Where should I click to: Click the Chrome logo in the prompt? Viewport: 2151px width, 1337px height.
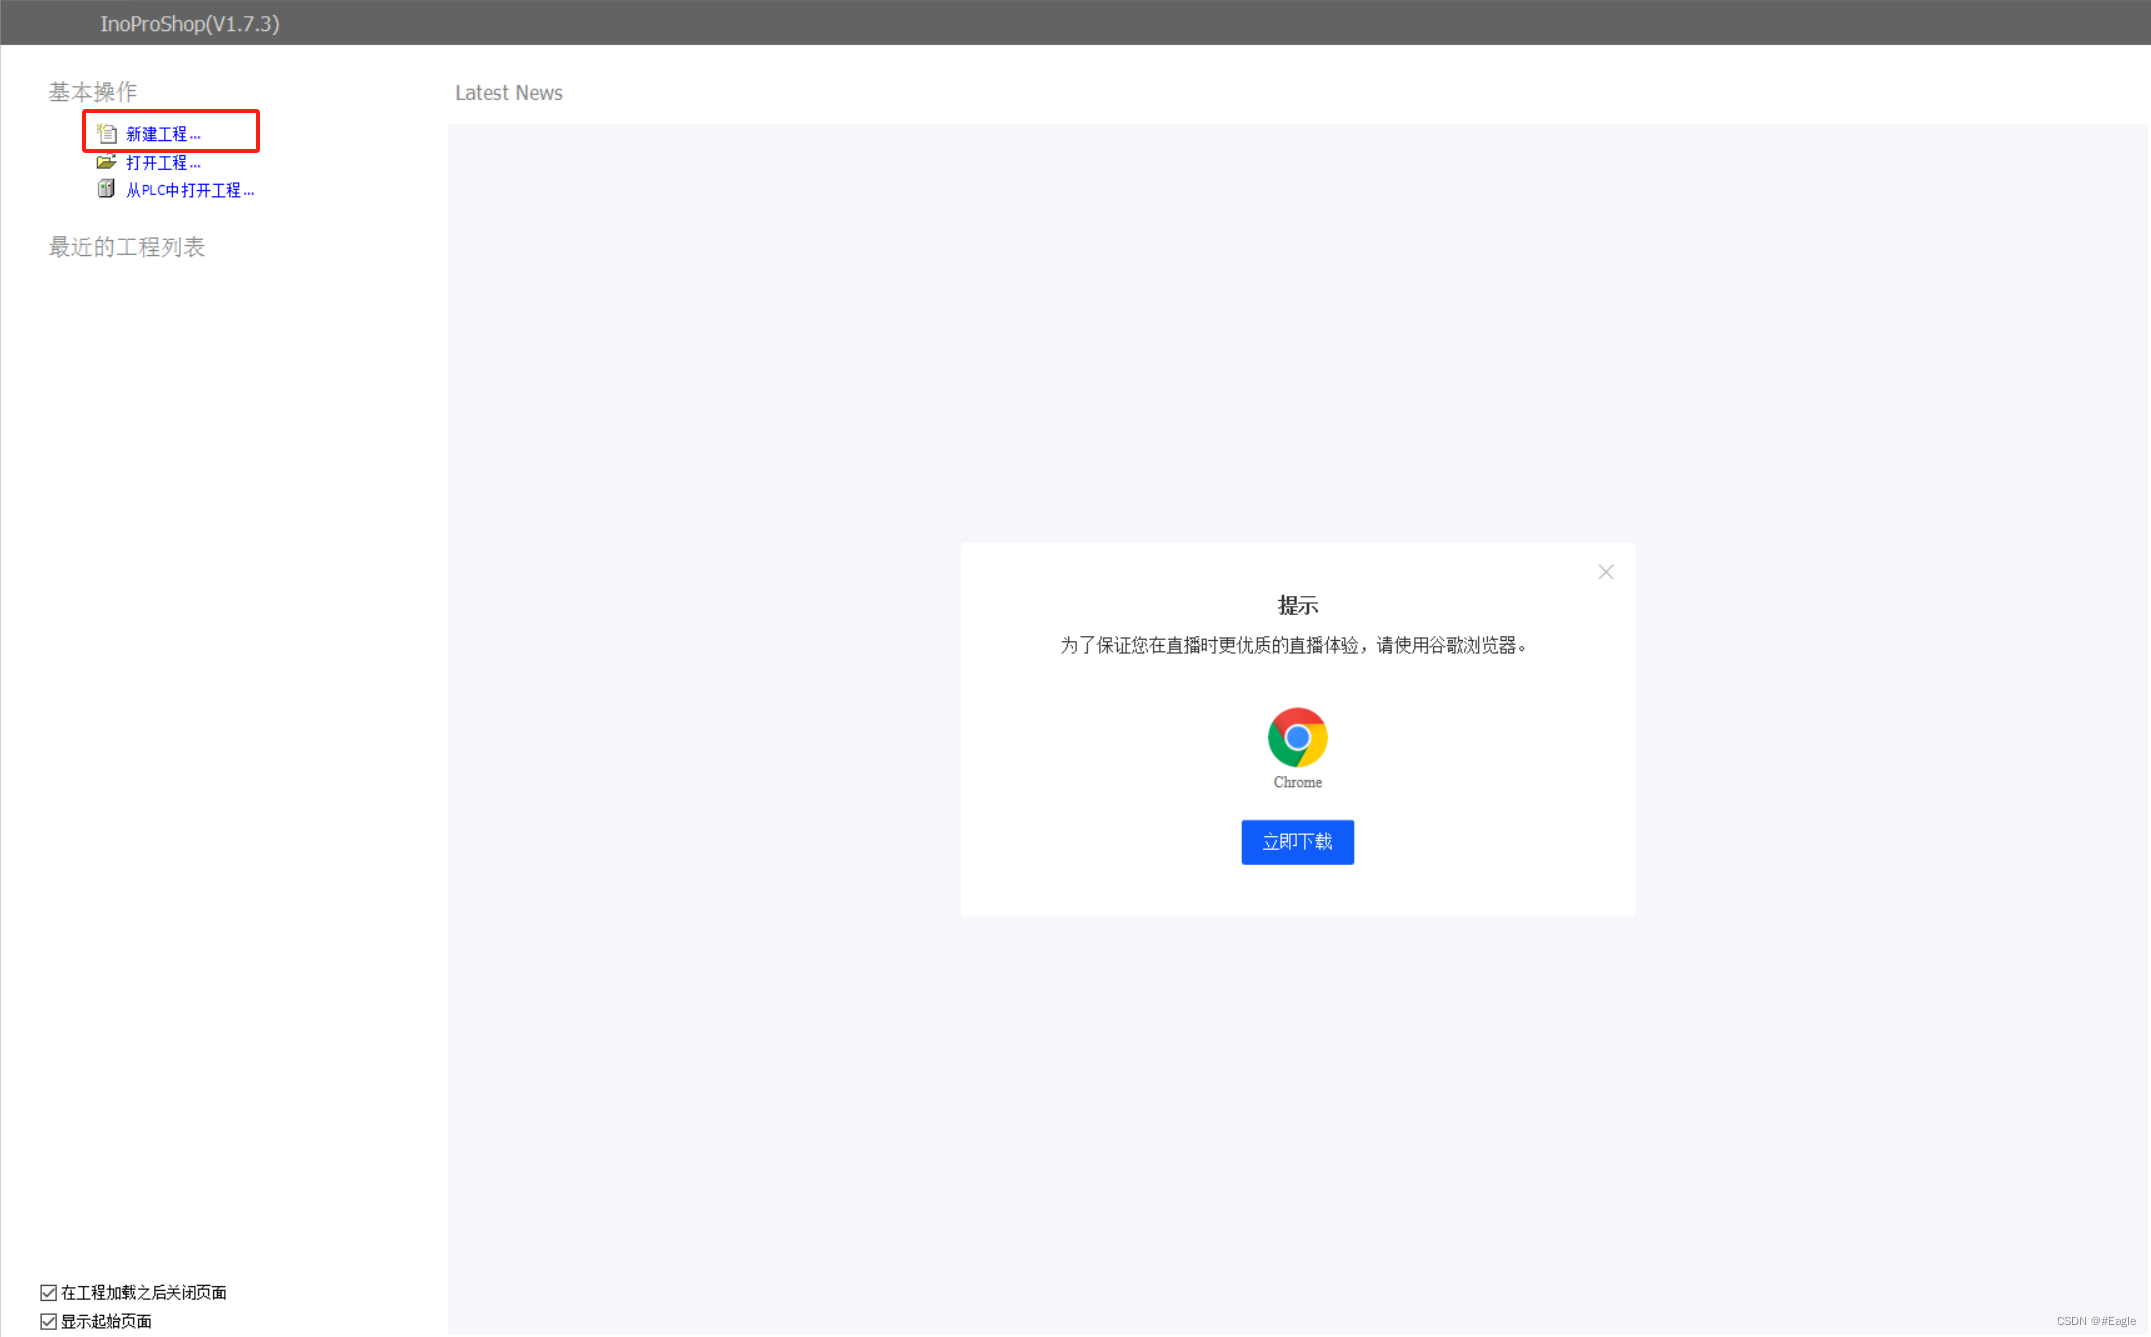coord(1297,737)
